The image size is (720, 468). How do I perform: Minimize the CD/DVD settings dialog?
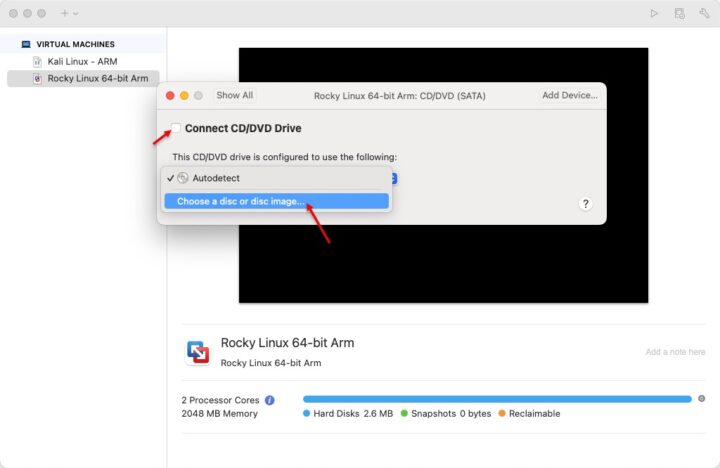pos(184,96)
